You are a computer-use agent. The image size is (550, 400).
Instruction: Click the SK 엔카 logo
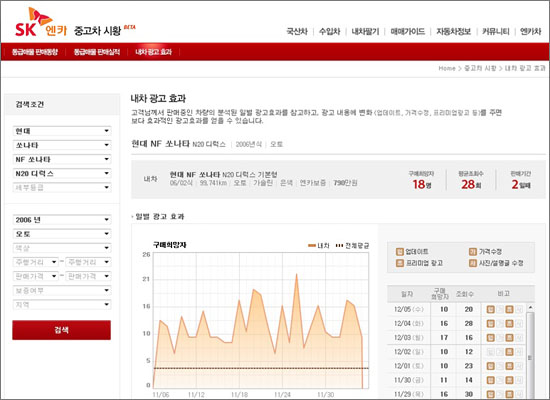(41, 22)
